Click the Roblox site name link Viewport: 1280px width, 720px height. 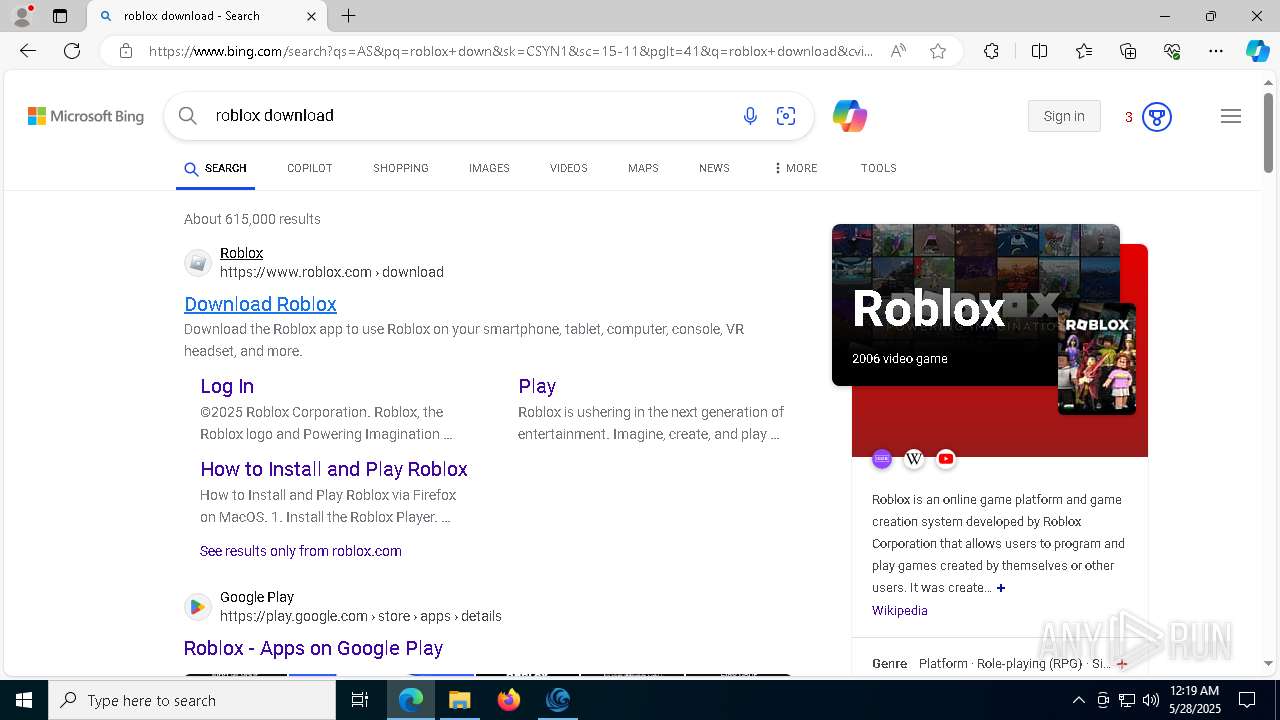pos(241,253)
